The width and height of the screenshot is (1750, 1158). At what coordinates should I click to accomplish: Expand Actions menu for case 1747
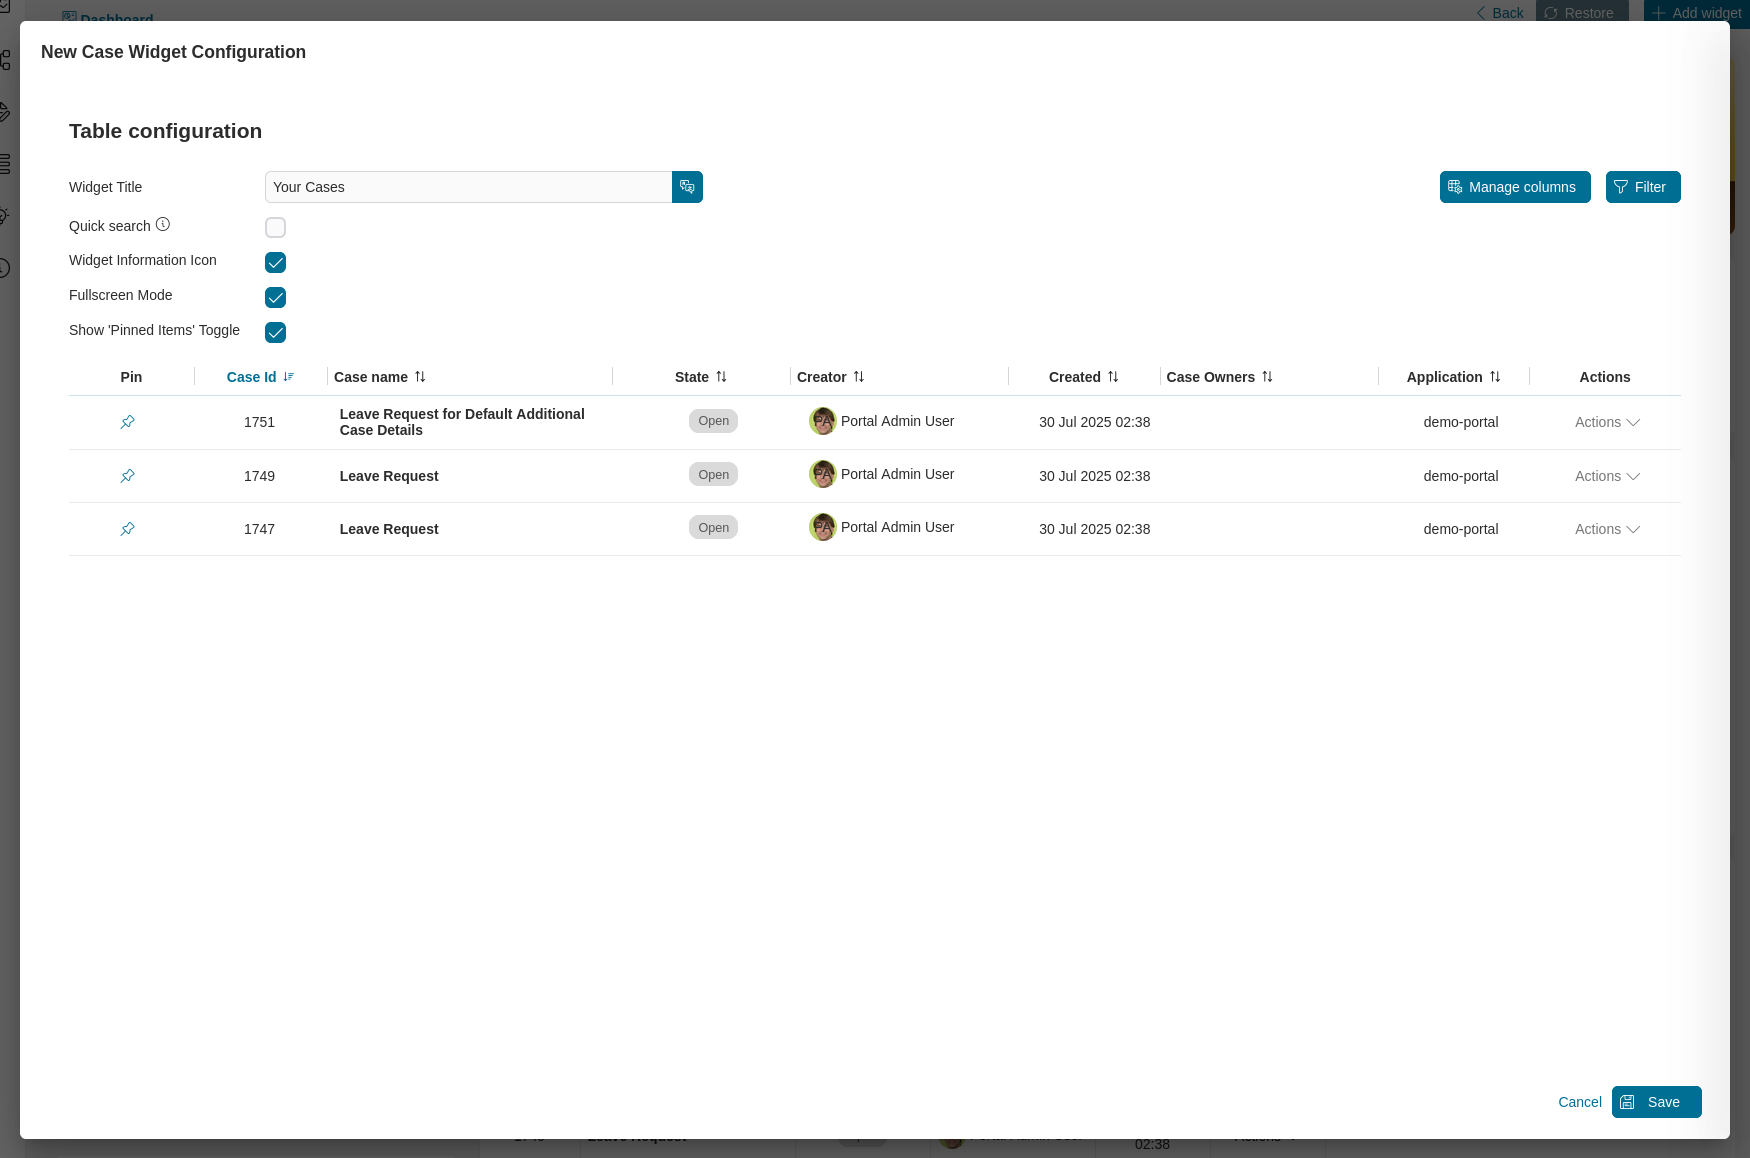[1605, 529]
